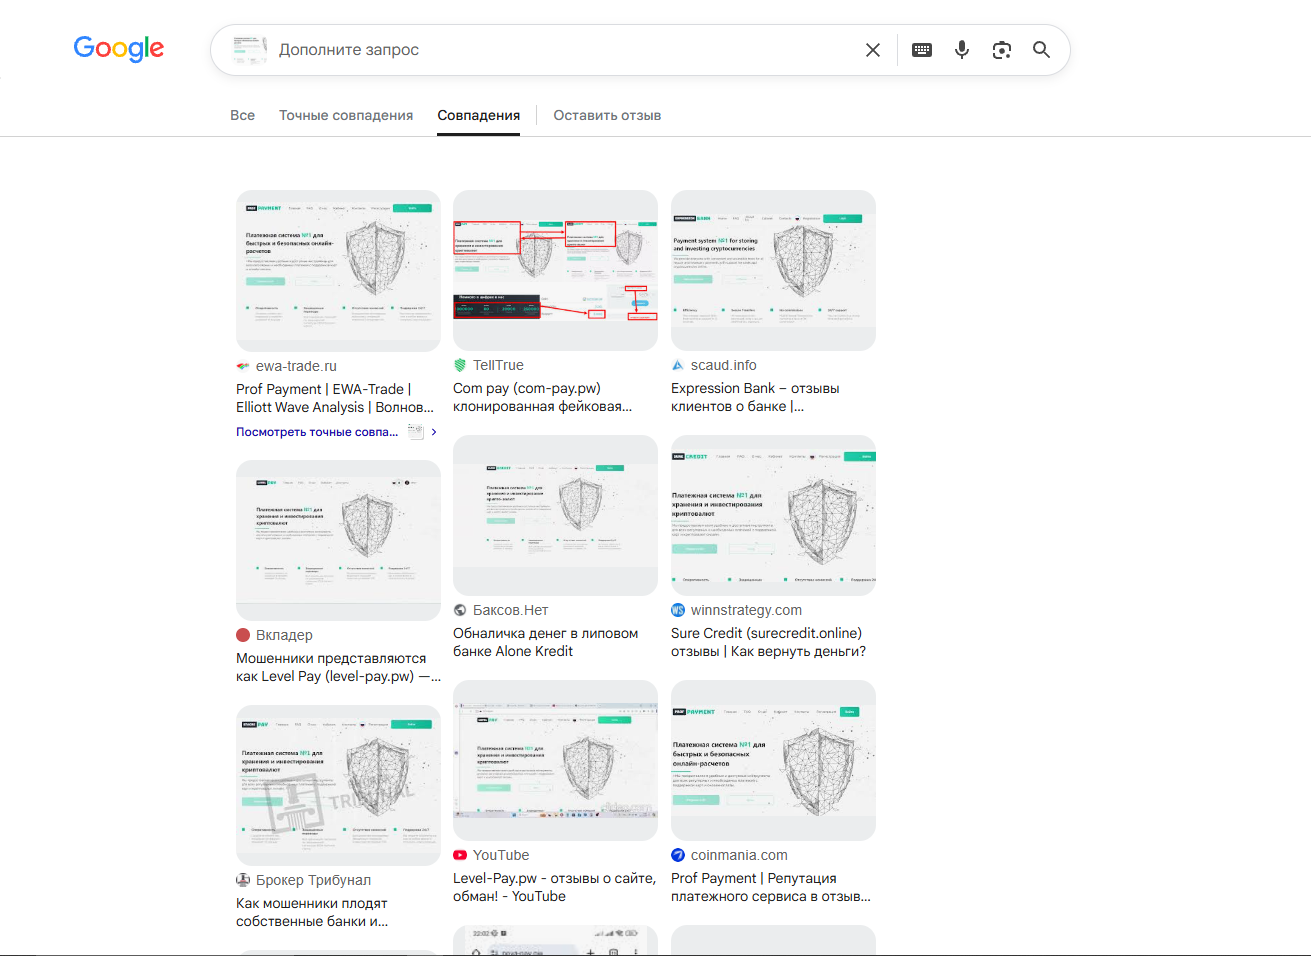Click the 'coinmania.com' source name
The height and width of the screenshot is (956, 1311).
click(x=739, y=855)
